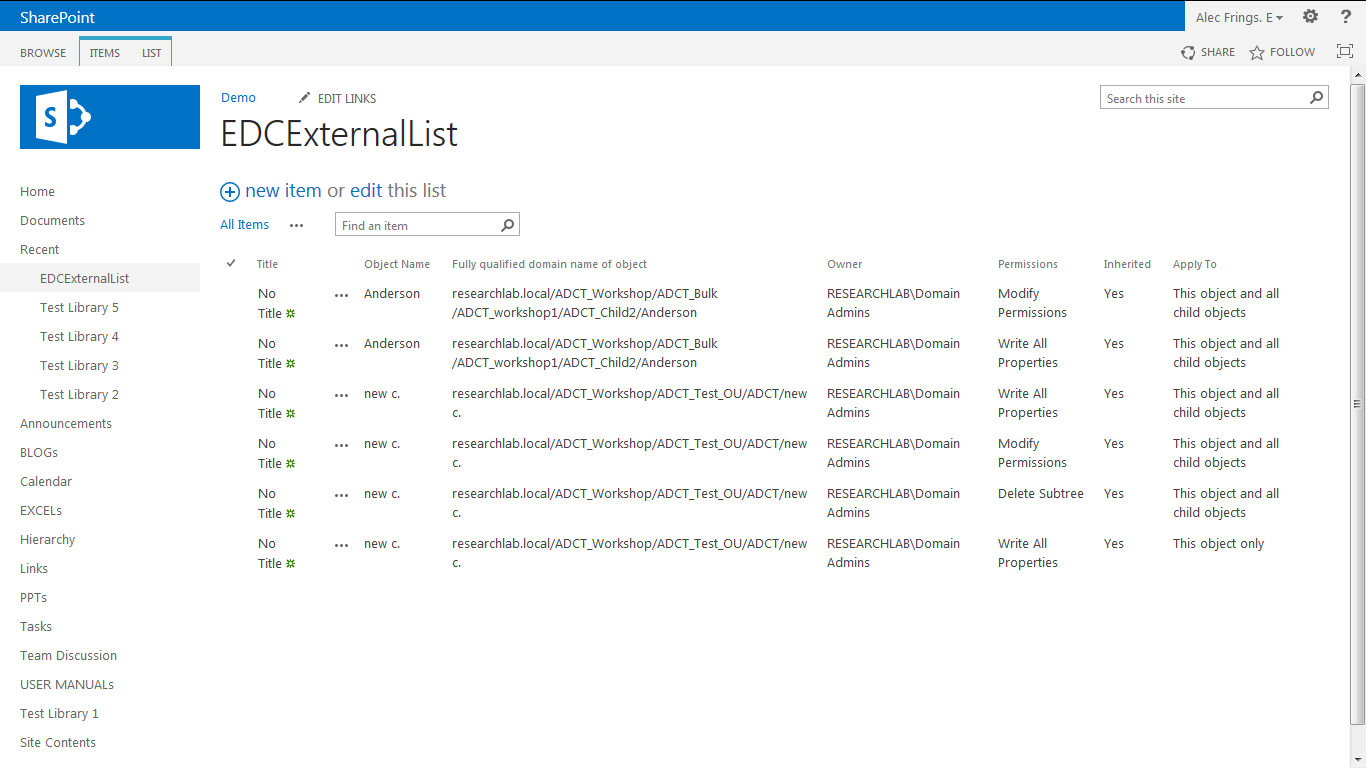Open Tasks in the left navigation
The width and height of the screenshot is (1366, 768).
pyautogui.click(x=36, y=626)
